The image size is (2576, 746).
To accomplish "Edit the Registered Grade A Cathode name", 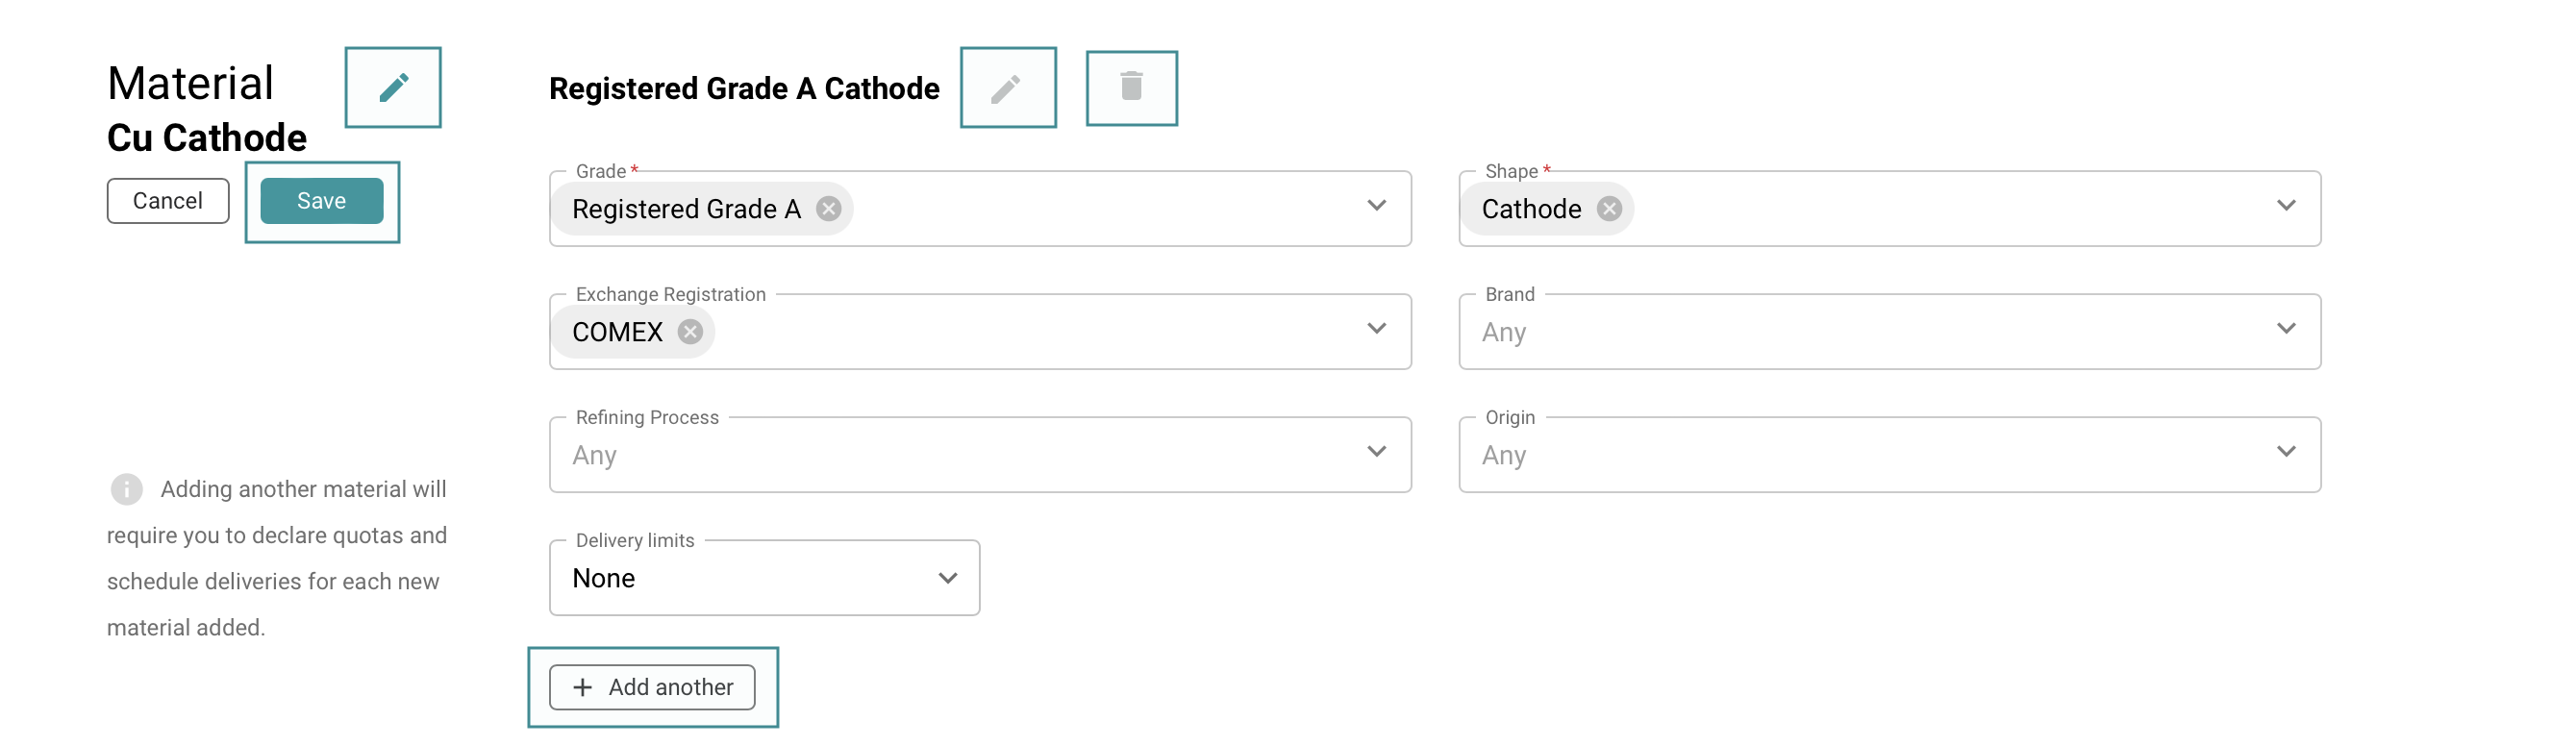I will pyautogui.click(x=1007, y=88).
